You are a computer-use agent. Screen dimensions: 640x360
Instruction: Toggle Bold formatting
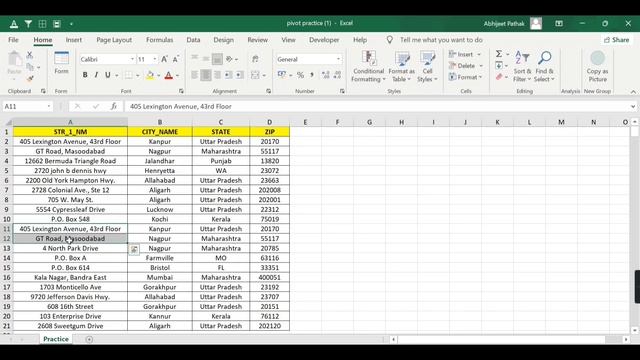[85, 75]
